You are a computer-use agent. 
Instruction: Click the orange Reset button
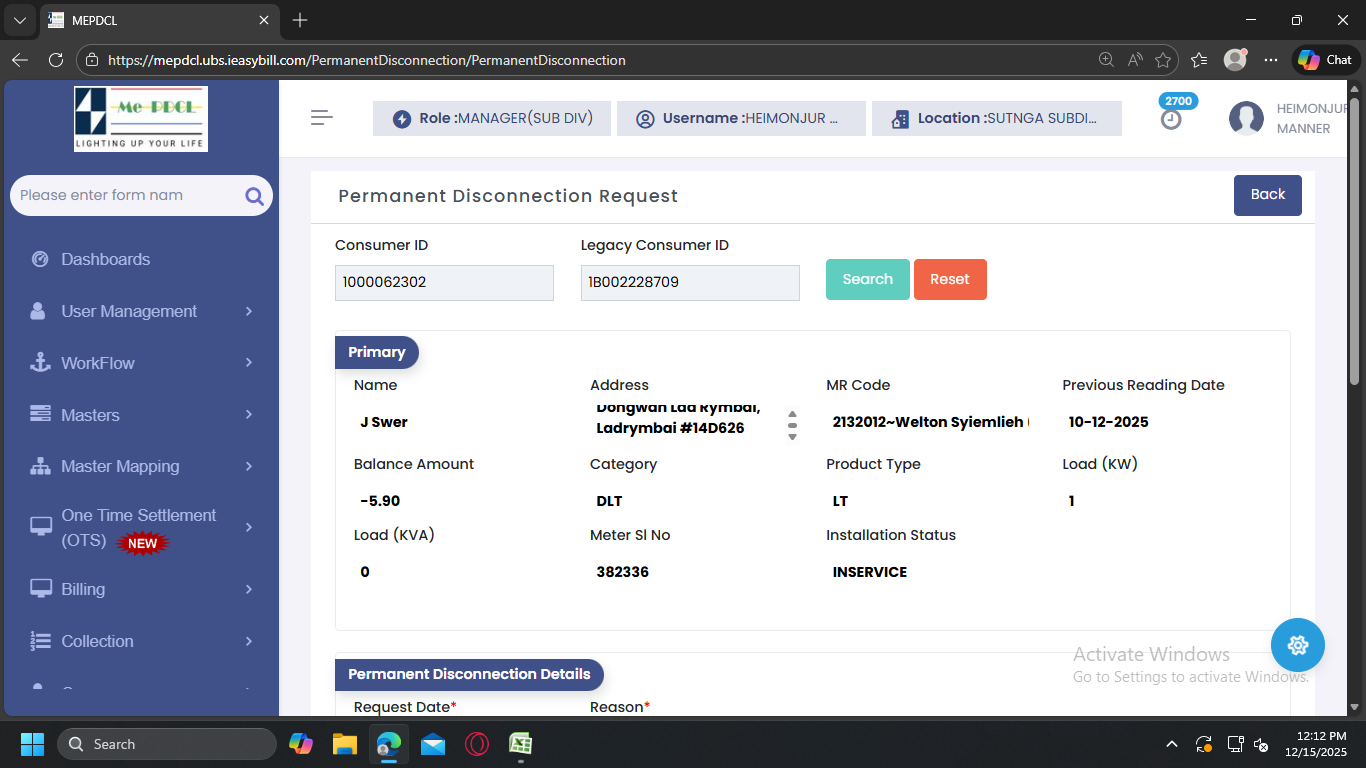tap(949, 280)
